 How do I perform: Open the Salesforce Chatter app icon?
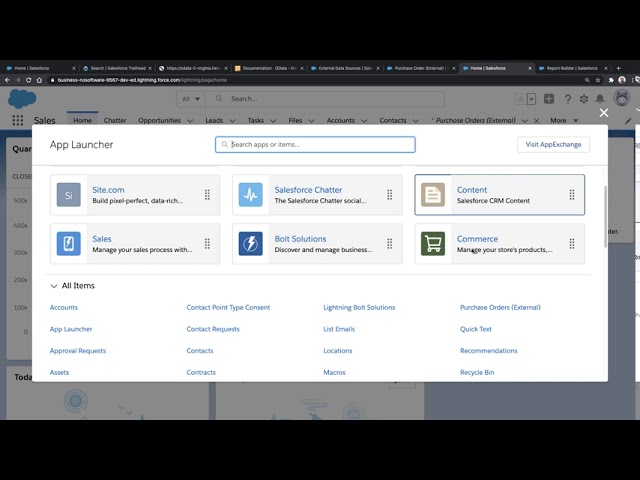point(251,195)
